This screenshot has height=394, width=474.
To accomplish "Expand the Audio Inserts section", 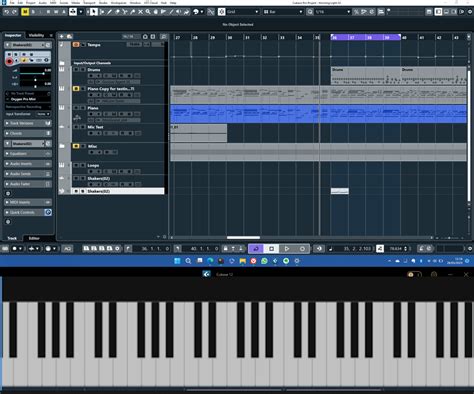I will point(28,164).
